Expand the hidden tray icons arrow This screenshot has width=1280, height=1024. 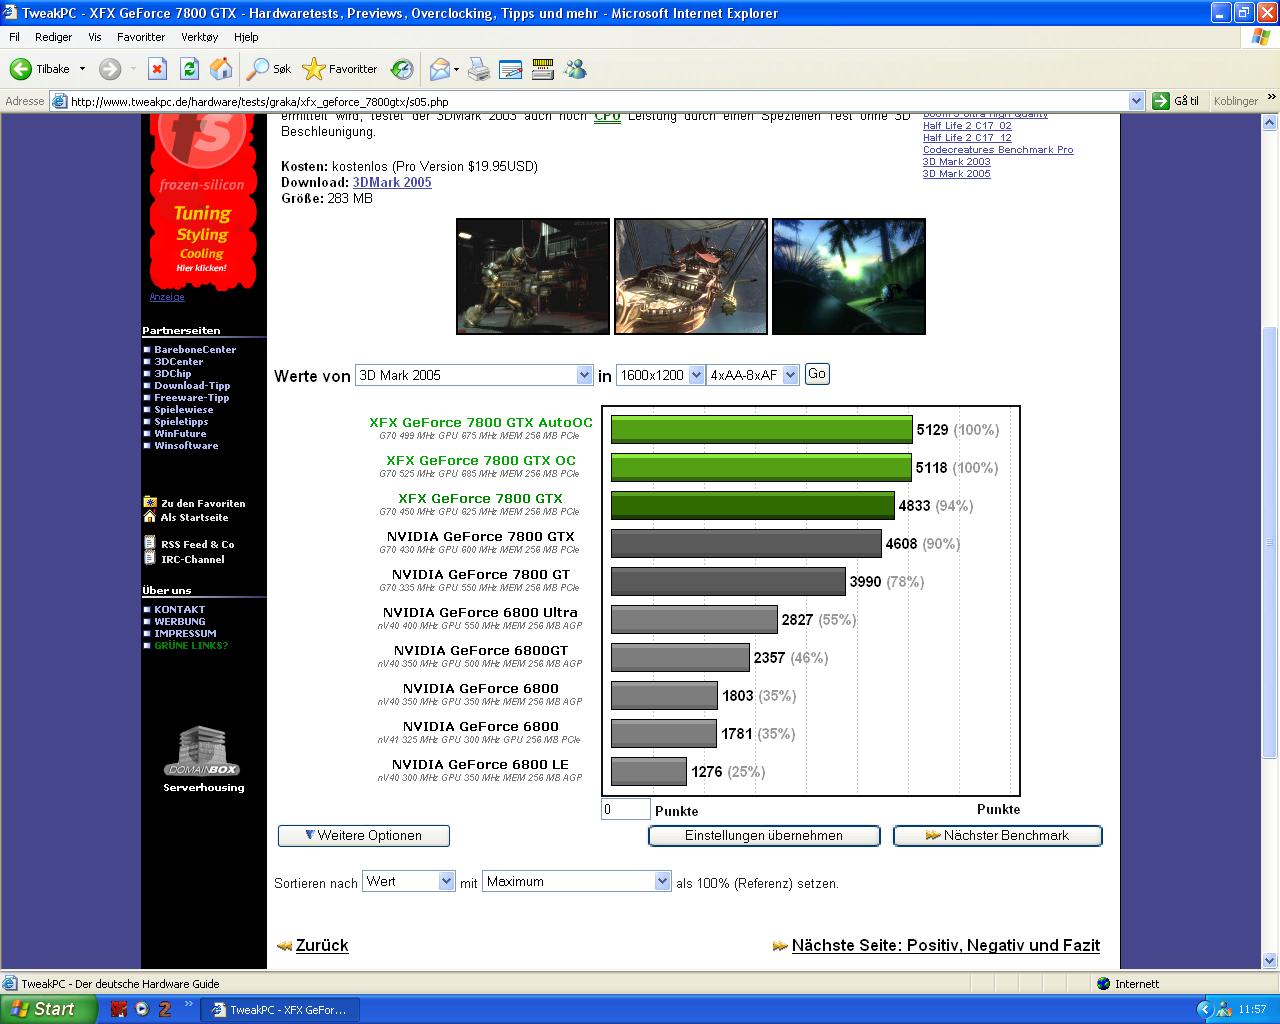pyautogui.click(x=1204, y=1009)
